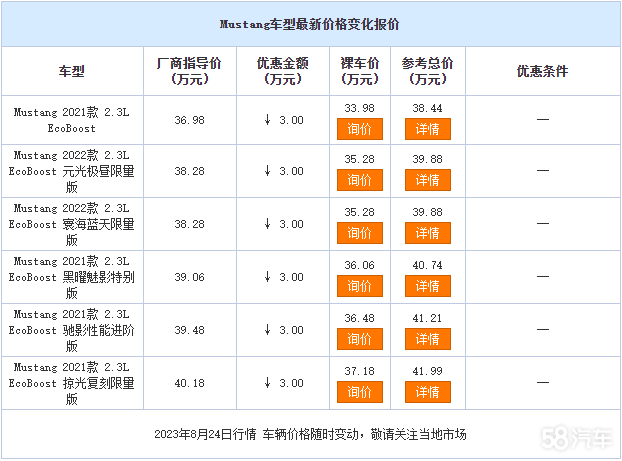The height and width of the screenshot is (461, 622).
Task: Click guide price 40.18
Action: click(x=190, y=383)
